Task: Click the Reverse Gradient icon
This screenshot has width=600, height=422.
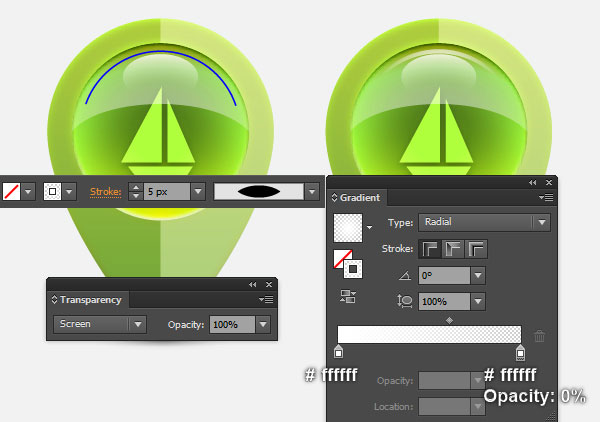Action: pos(348,297)
